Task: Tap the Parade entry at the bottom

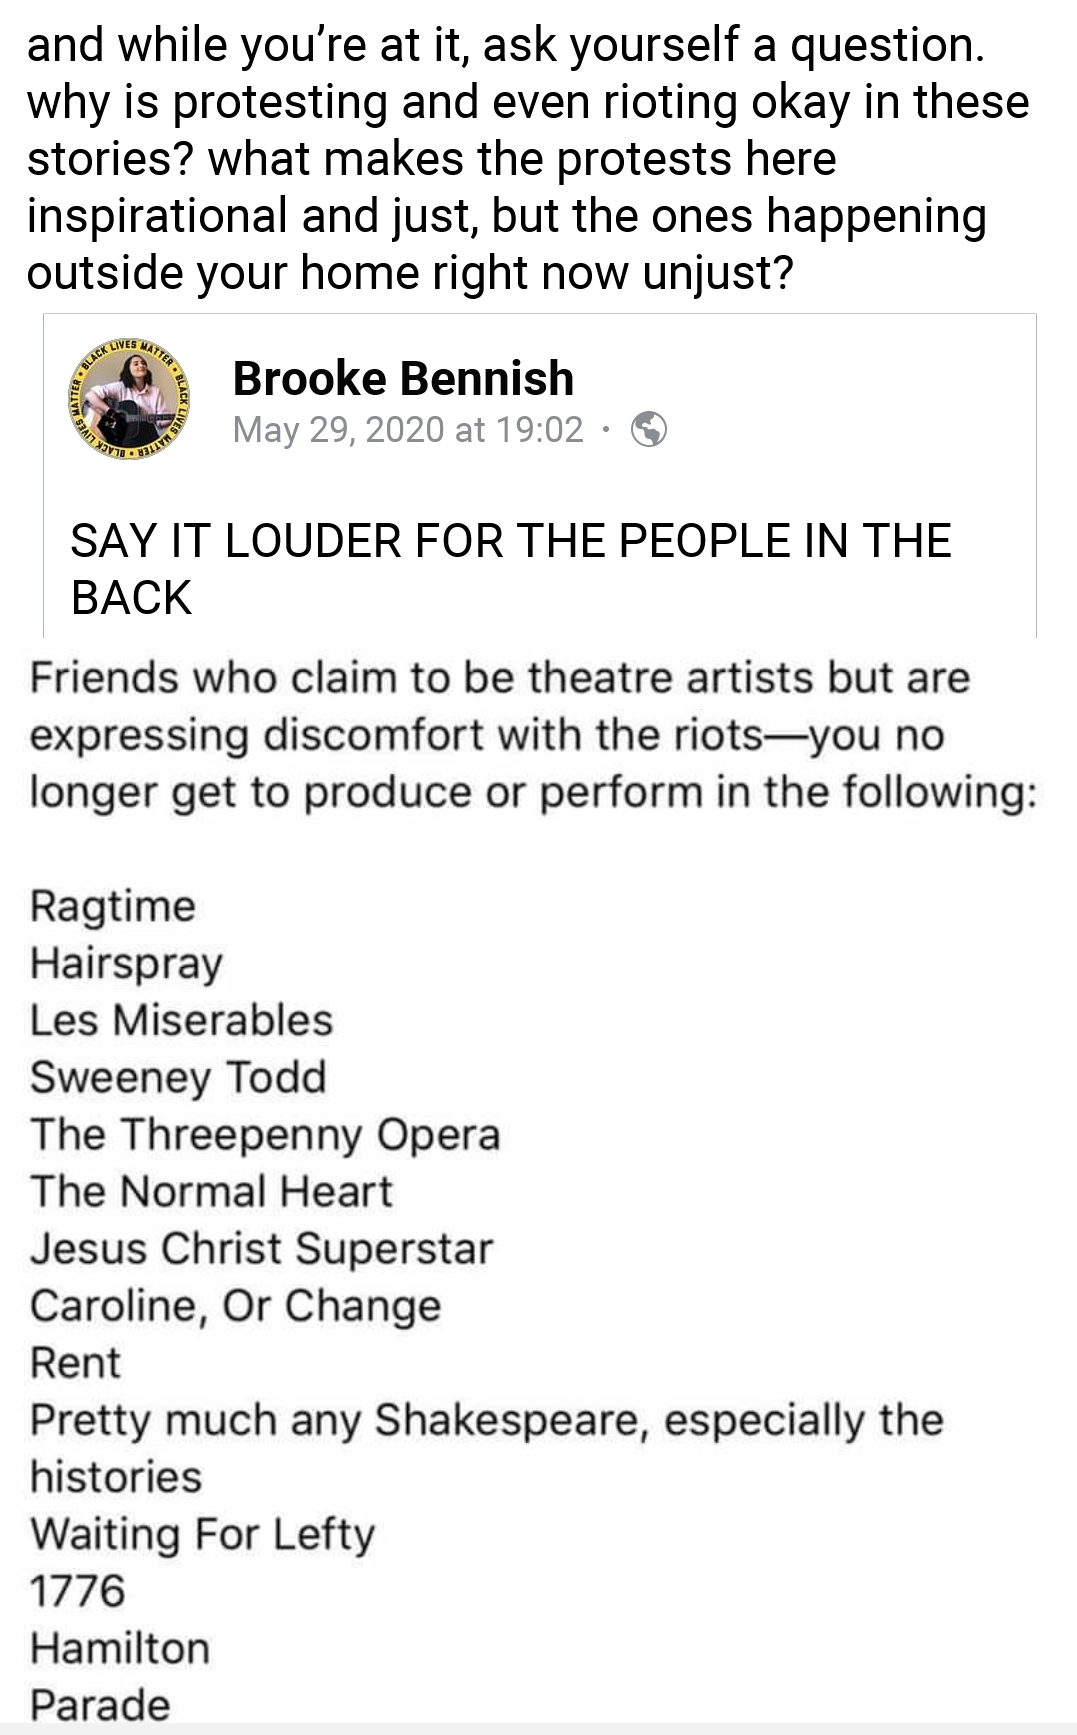Action: click(100, 1704)
